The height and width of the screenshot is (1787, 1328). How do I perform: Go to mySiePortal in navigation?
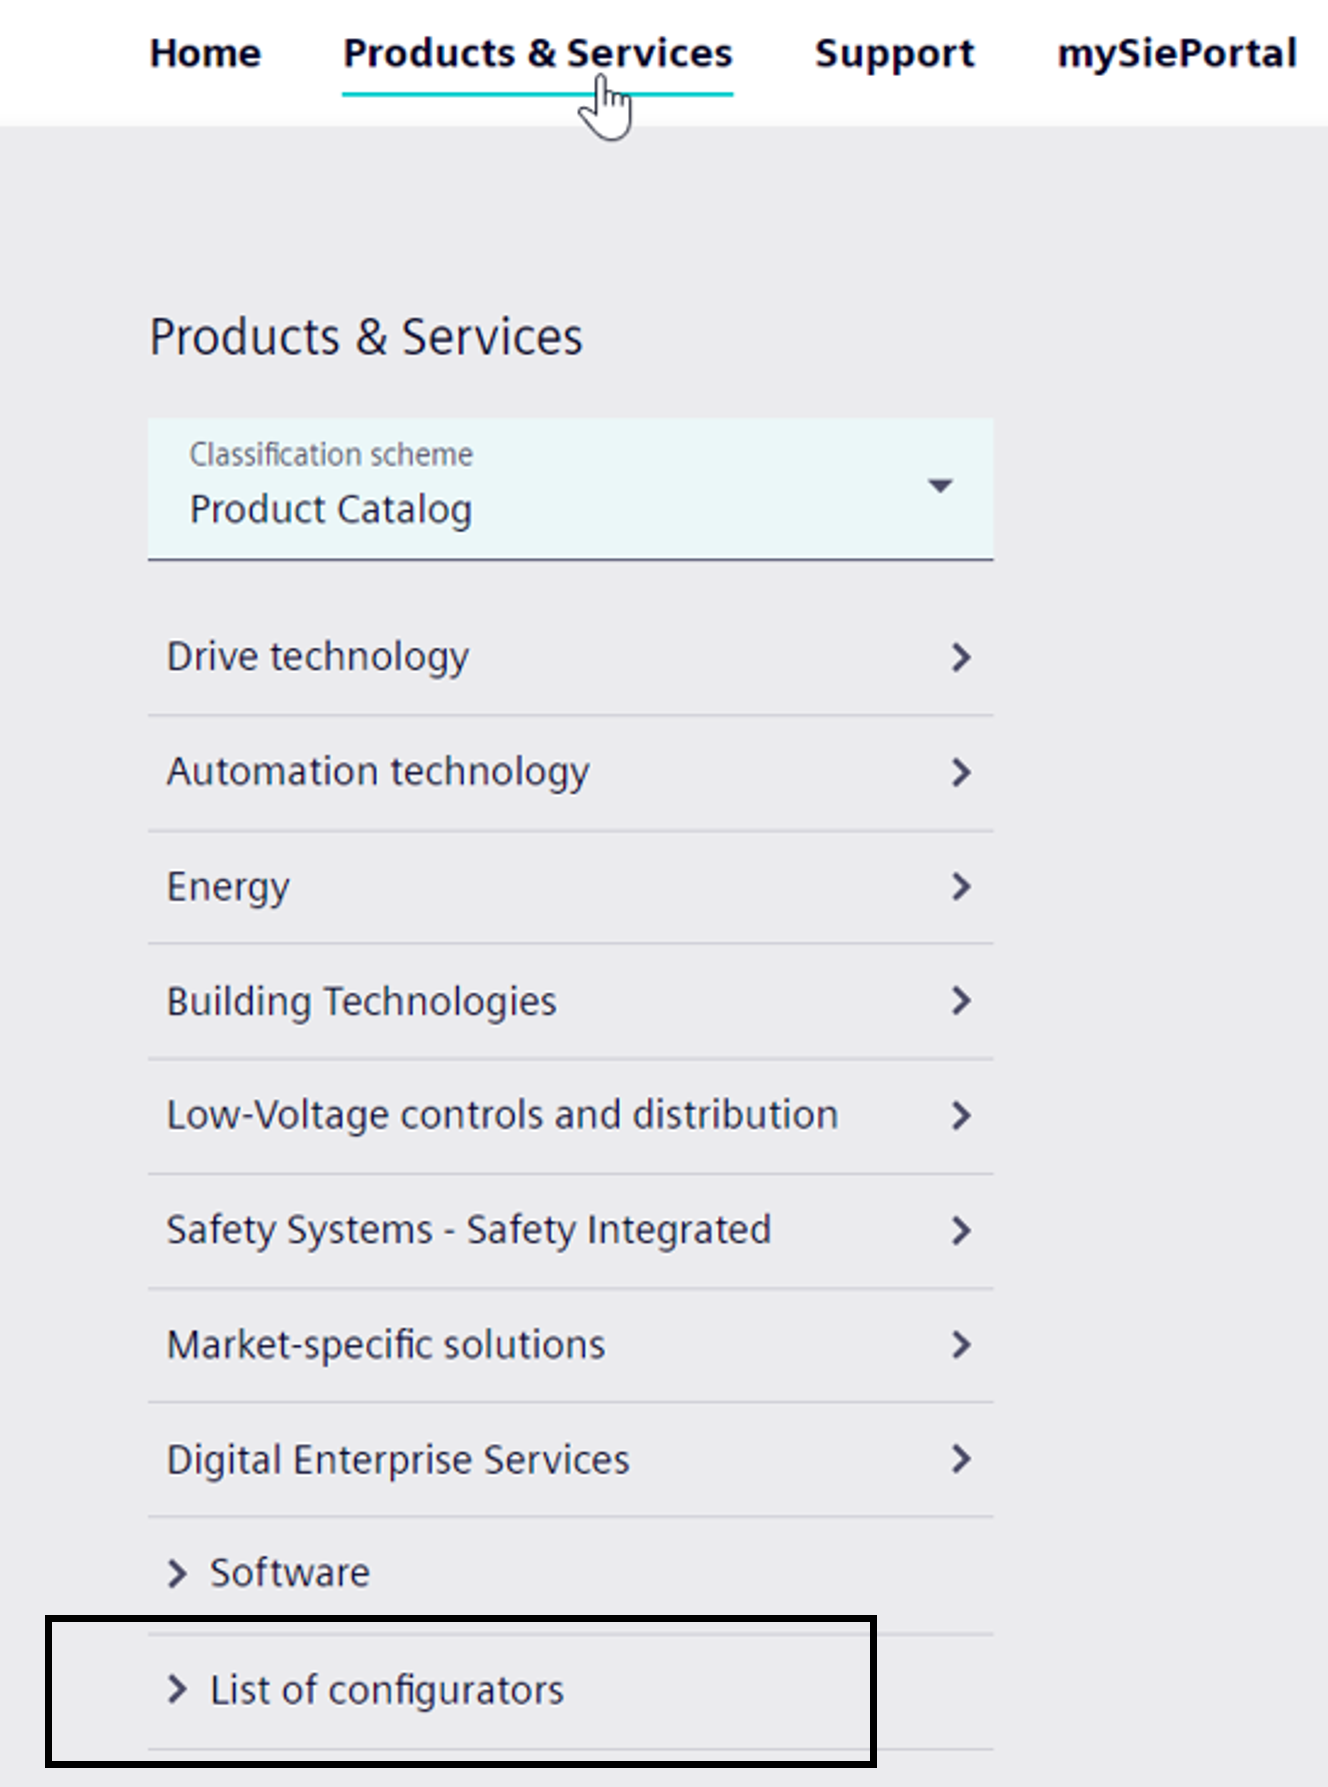(1176, 53)
